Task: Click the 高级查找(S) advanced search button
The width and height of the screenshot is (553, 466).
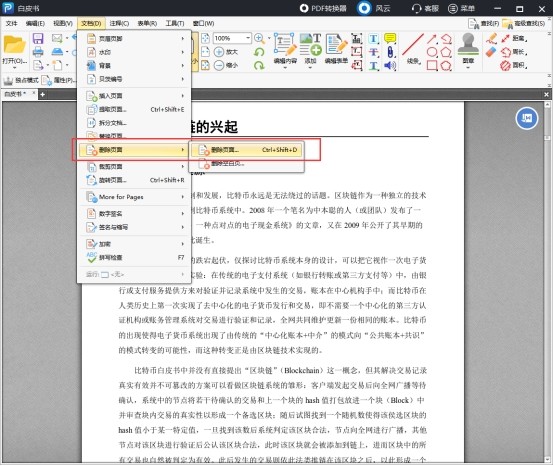Action: click(x=524, y=23)
